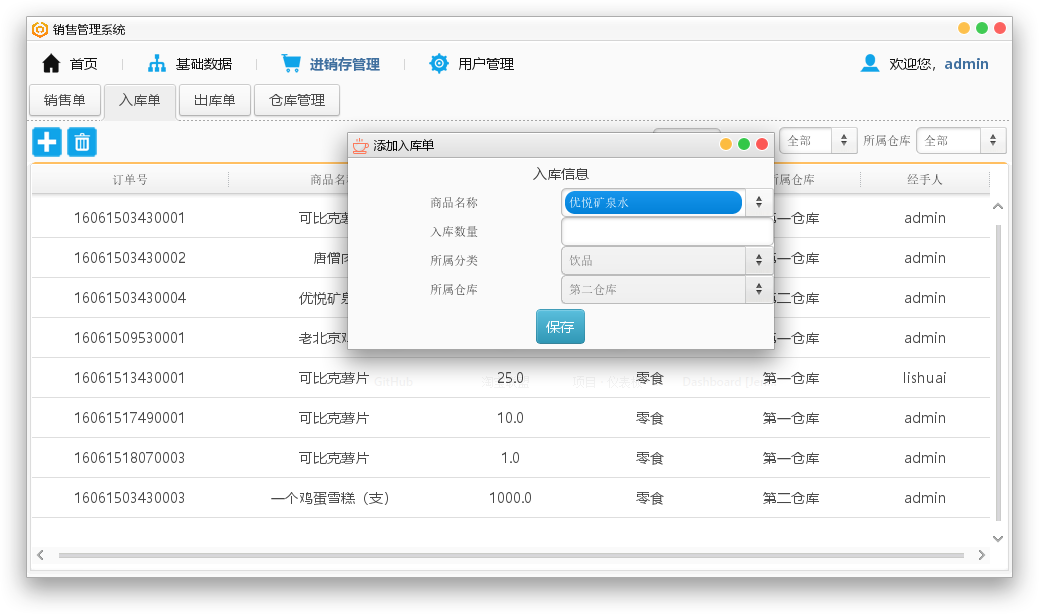Click the coffee cup icon in dialog title
The image size is (1039, 614).
pyautogui.click(x=360, y=145)
